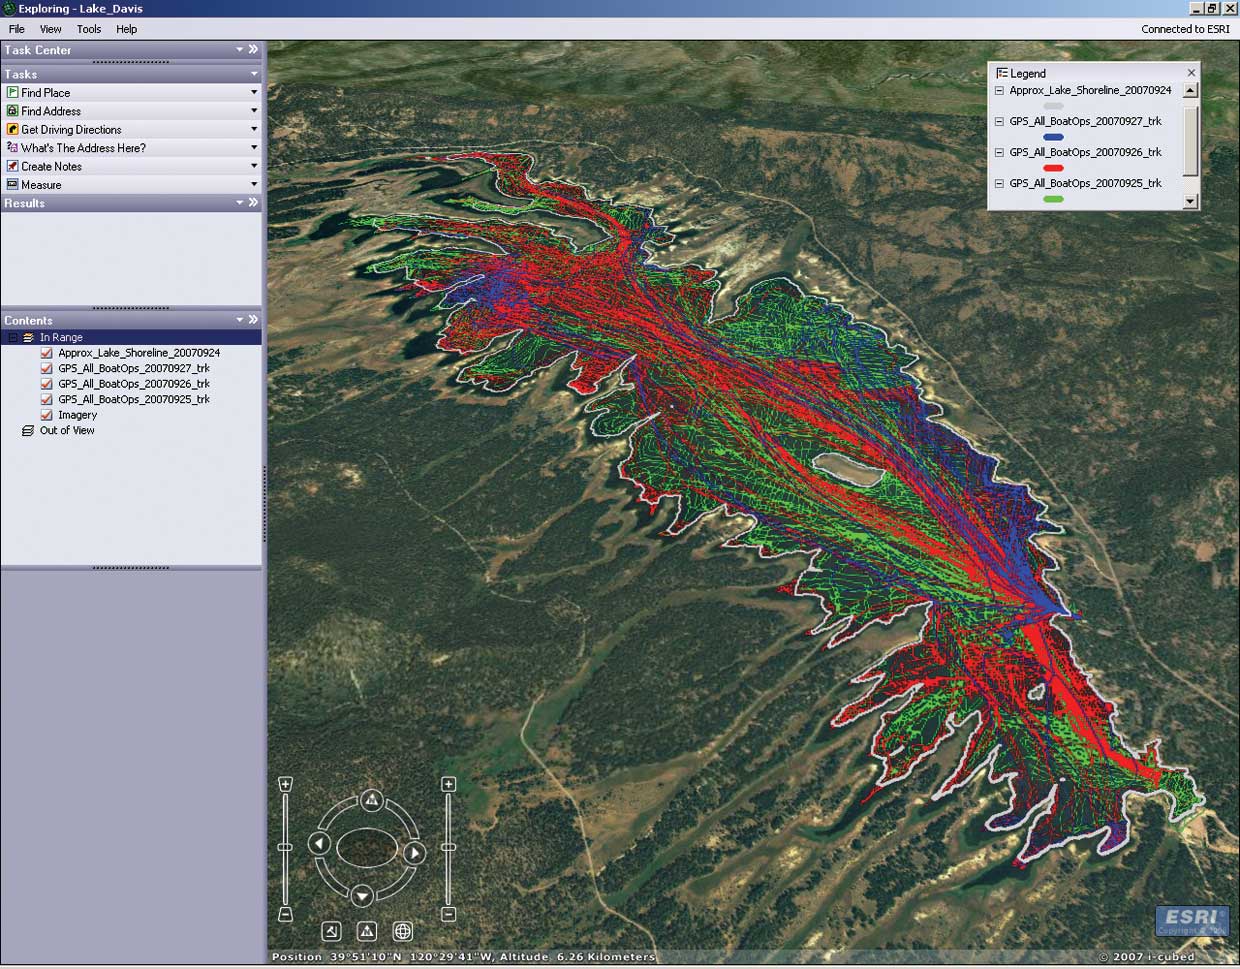Click the north arrow on navigation ring

[x=372, y=799]
